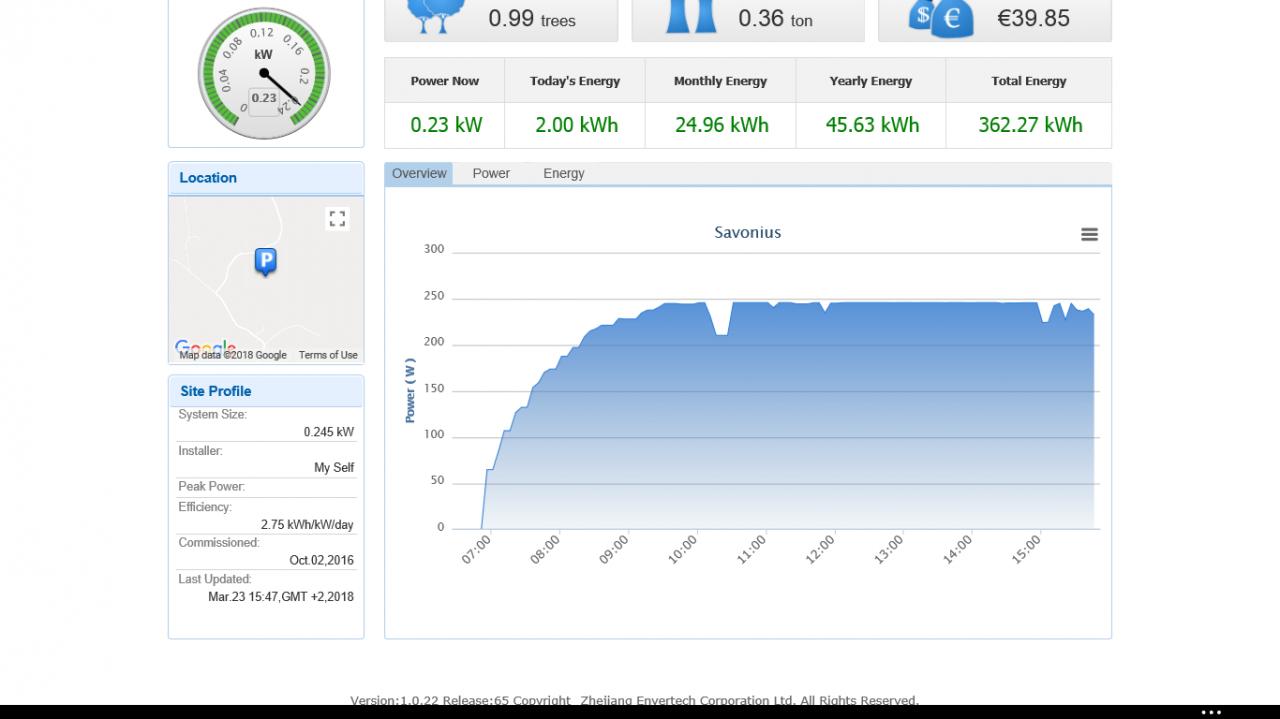
Task: Click the Today's Energy column header
Action: pyautogui.click(x=575, y=81)
